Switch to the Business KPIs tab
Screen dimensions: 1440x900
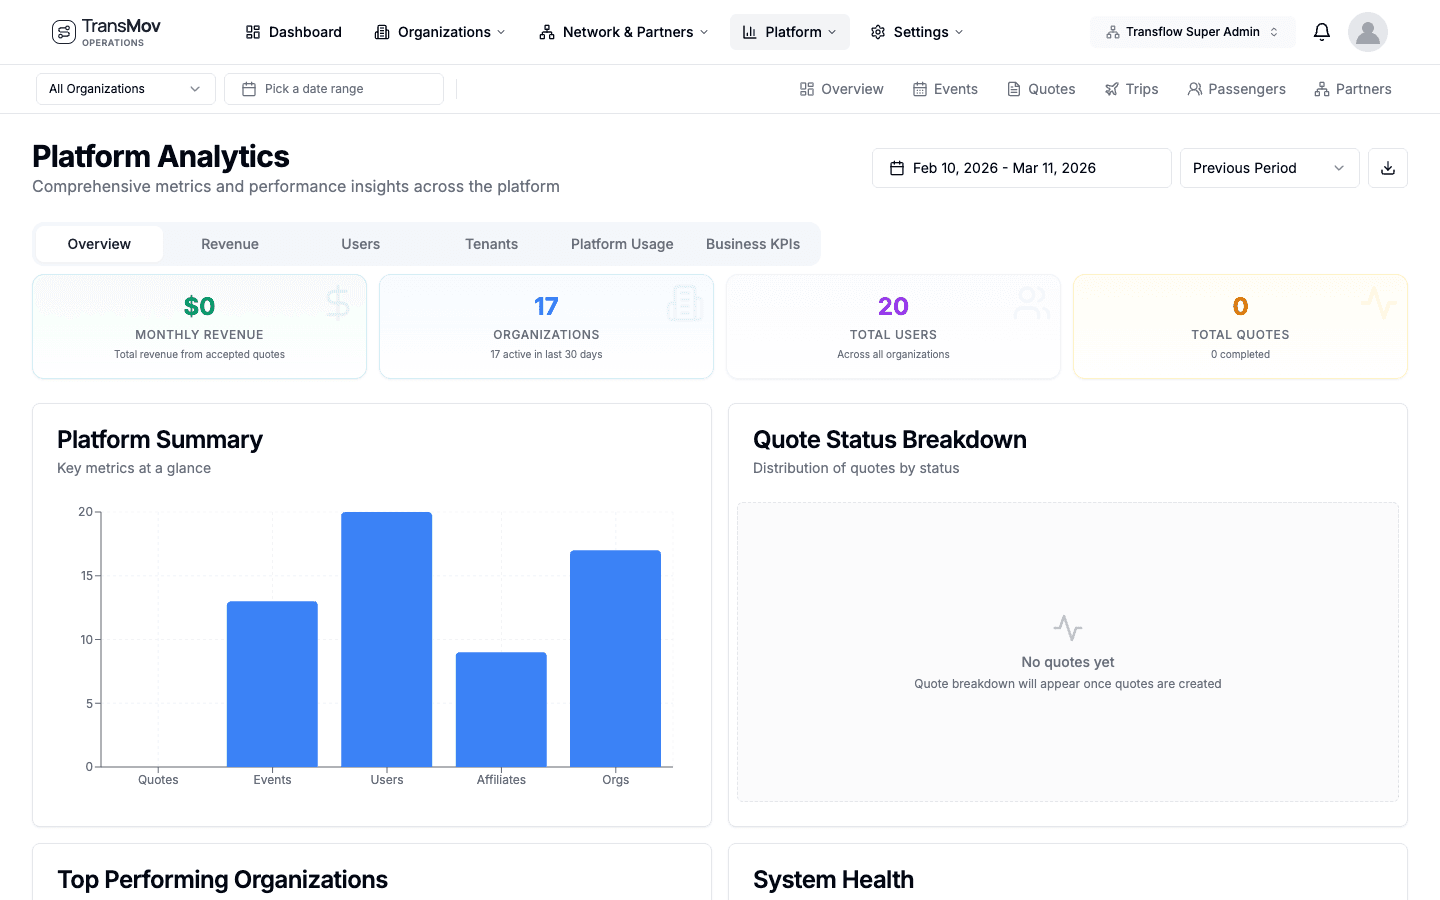coord(752,243)
